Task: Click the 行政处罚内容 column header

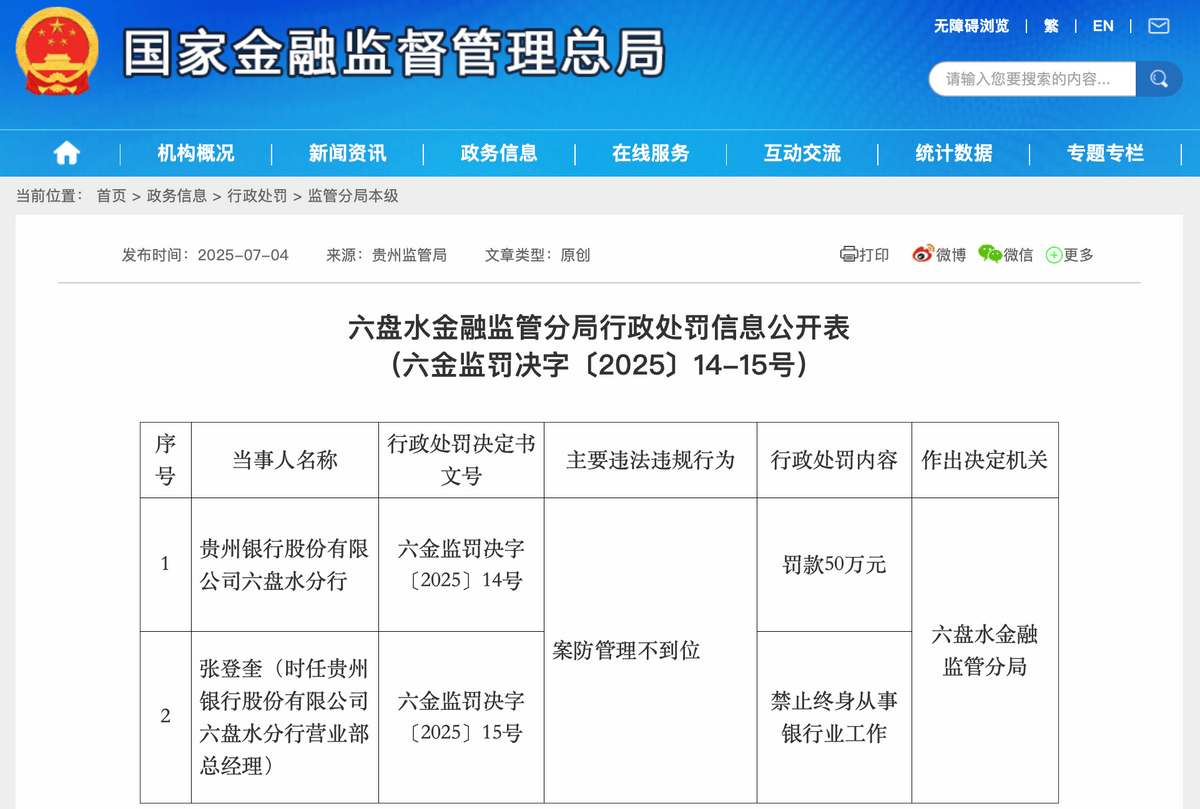Action: pos(834,460)
